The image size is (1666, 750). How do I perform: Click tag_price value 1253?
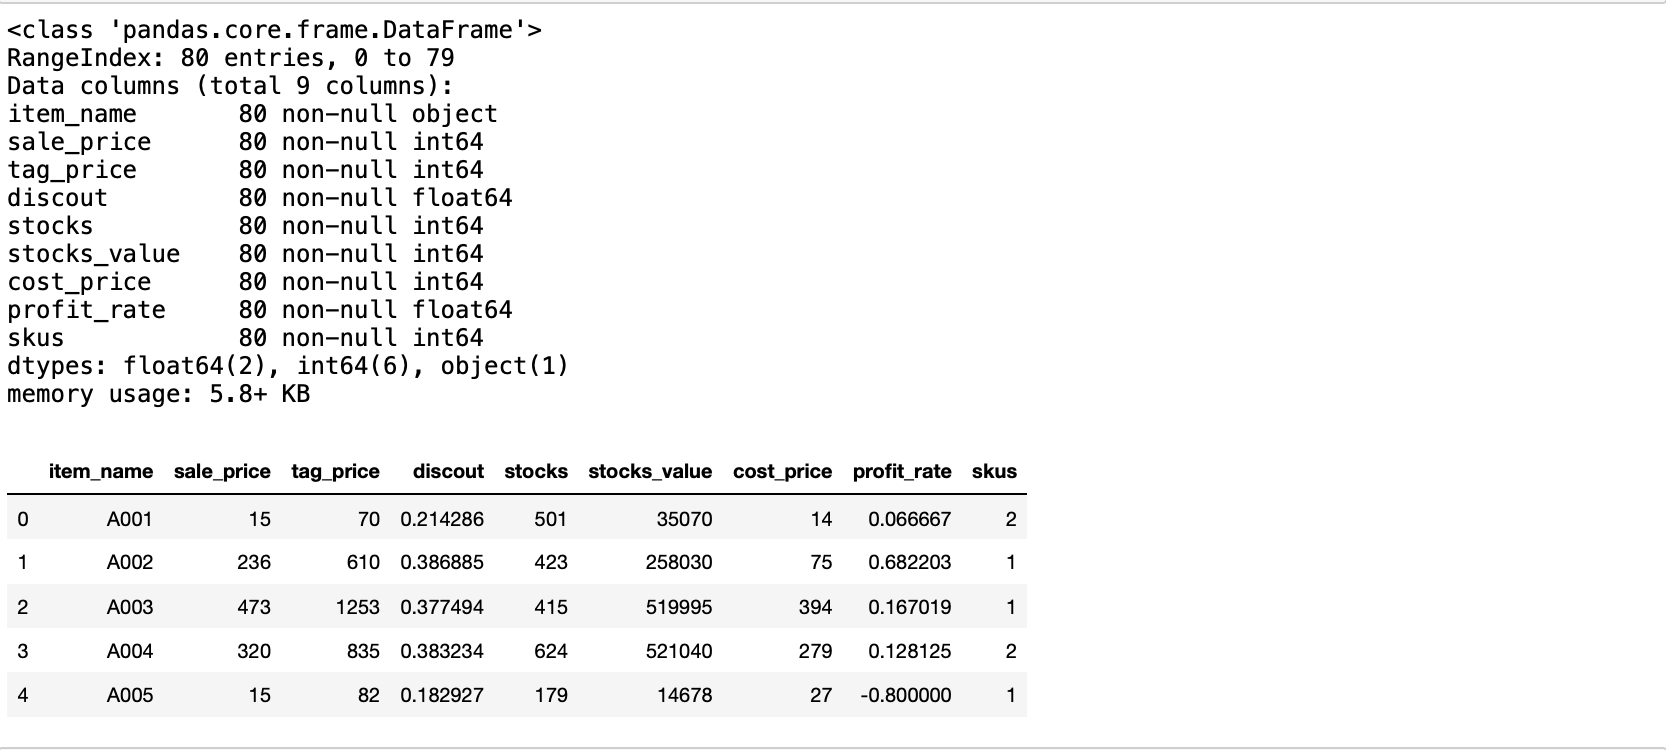click(x=358, y=607)
